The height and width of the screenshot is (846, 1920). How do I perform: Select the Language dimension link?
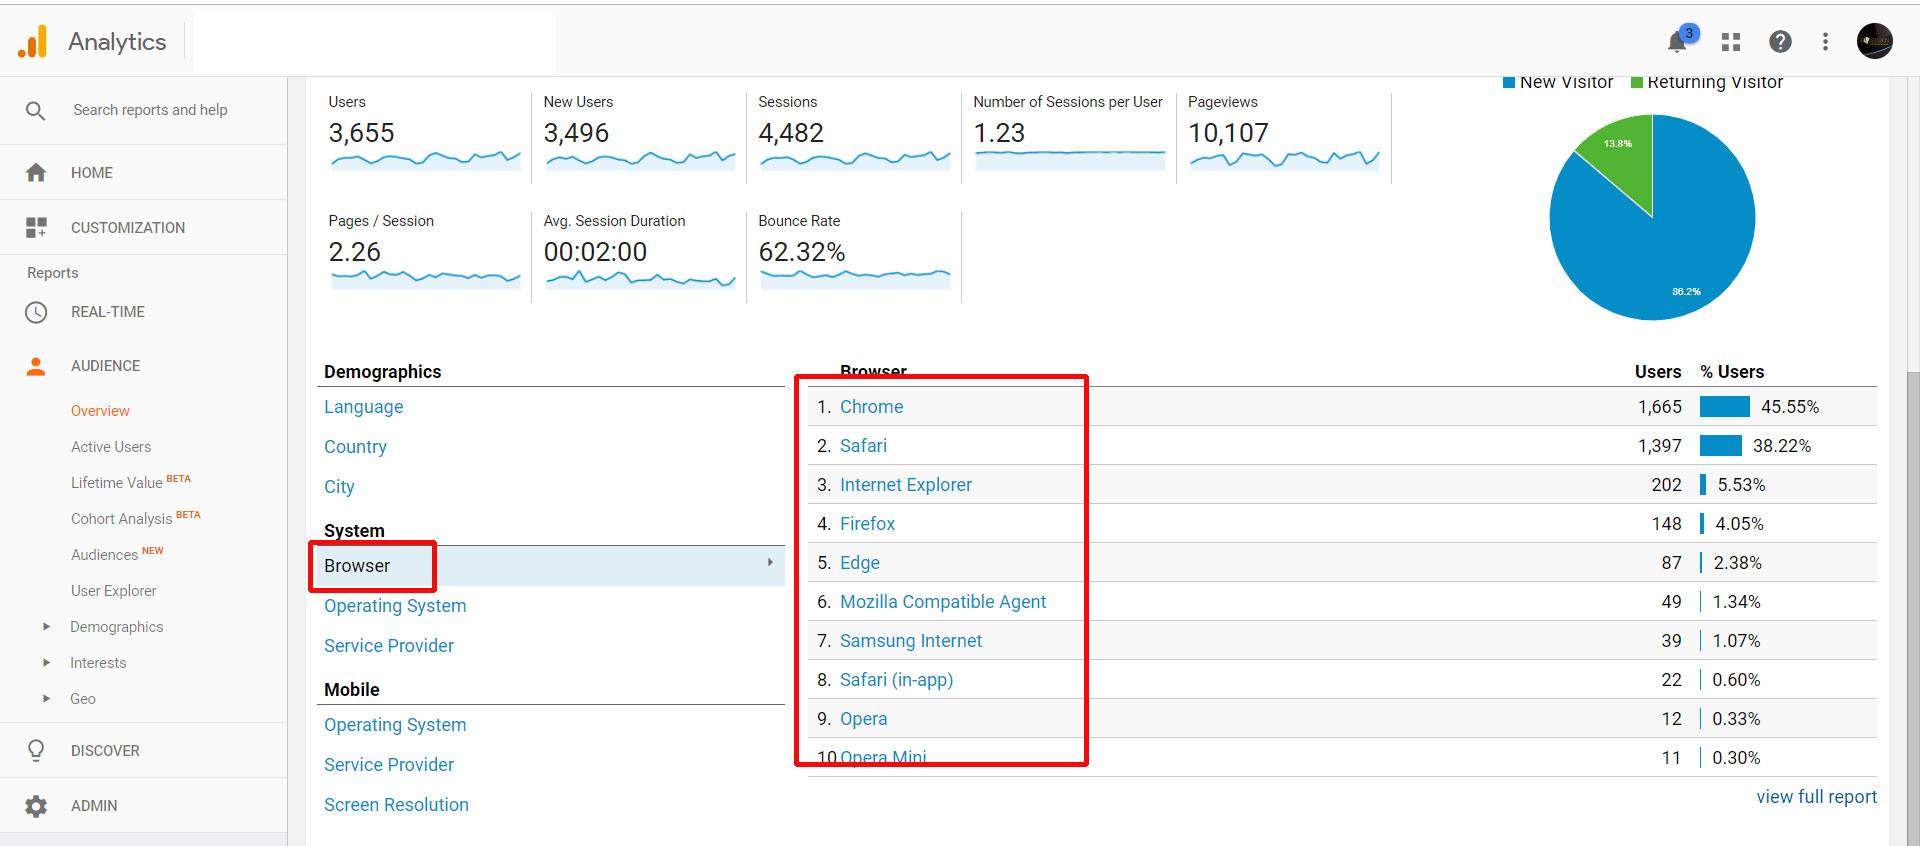[x=364, y=407]
